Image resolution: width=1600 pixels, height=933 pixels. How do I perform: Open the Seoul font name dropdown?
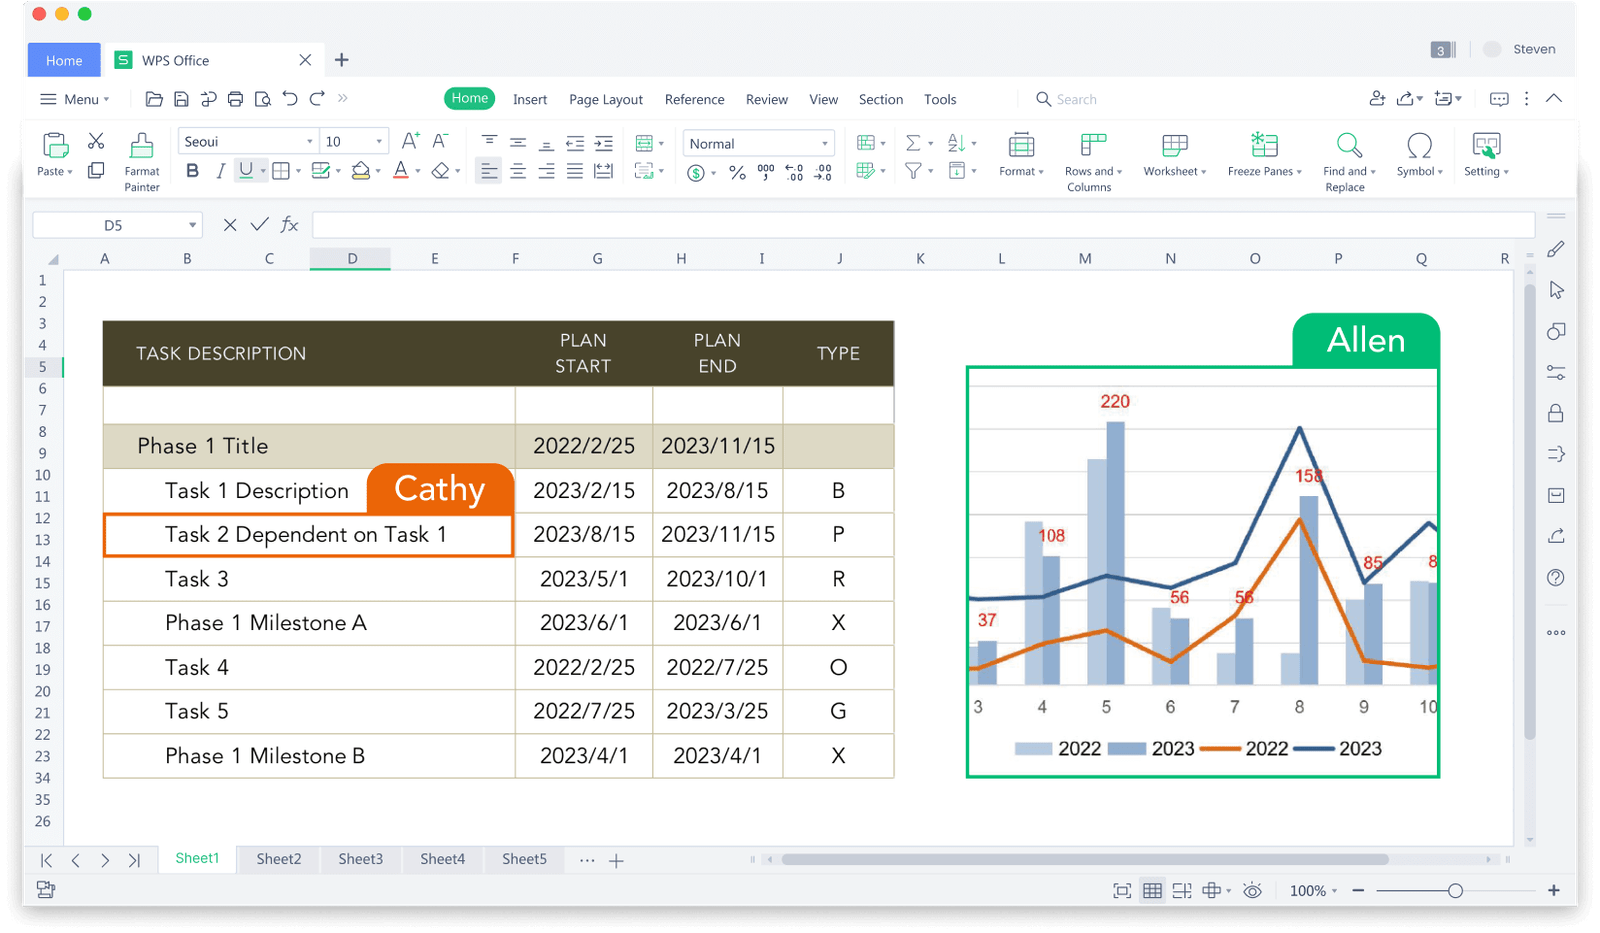[x=309, y=142]
